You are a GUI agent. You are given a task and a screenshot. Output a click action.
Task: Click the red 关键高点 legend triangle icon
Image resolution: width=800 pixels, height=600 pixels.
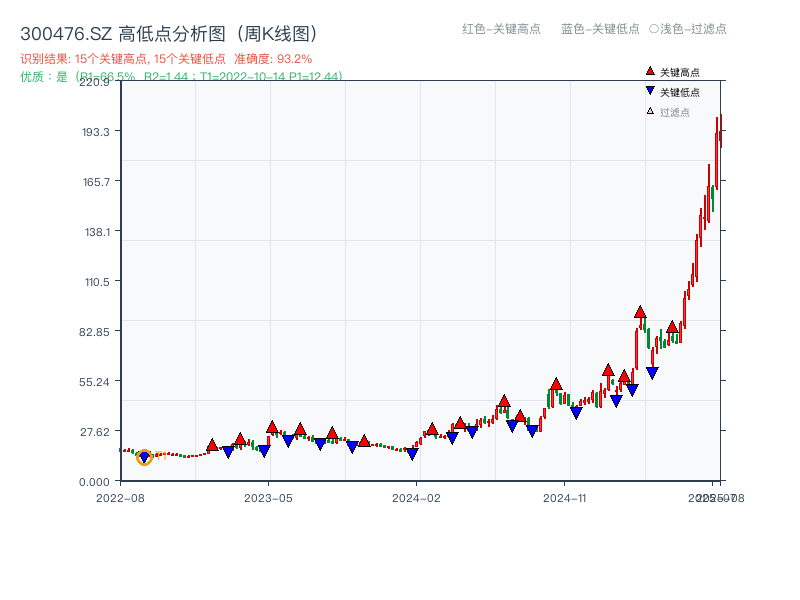650,71
